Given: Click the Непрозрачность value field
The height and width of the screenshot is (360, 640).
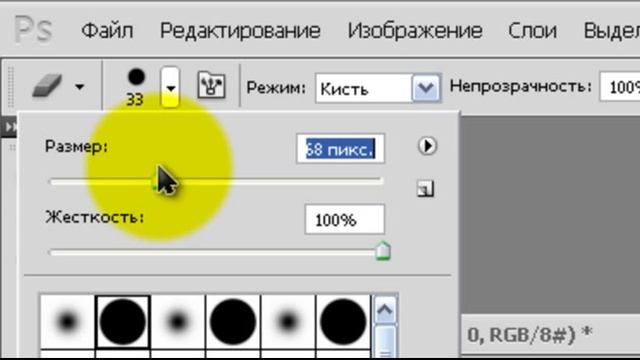Looking at the screenshot, I should point(620,87).
